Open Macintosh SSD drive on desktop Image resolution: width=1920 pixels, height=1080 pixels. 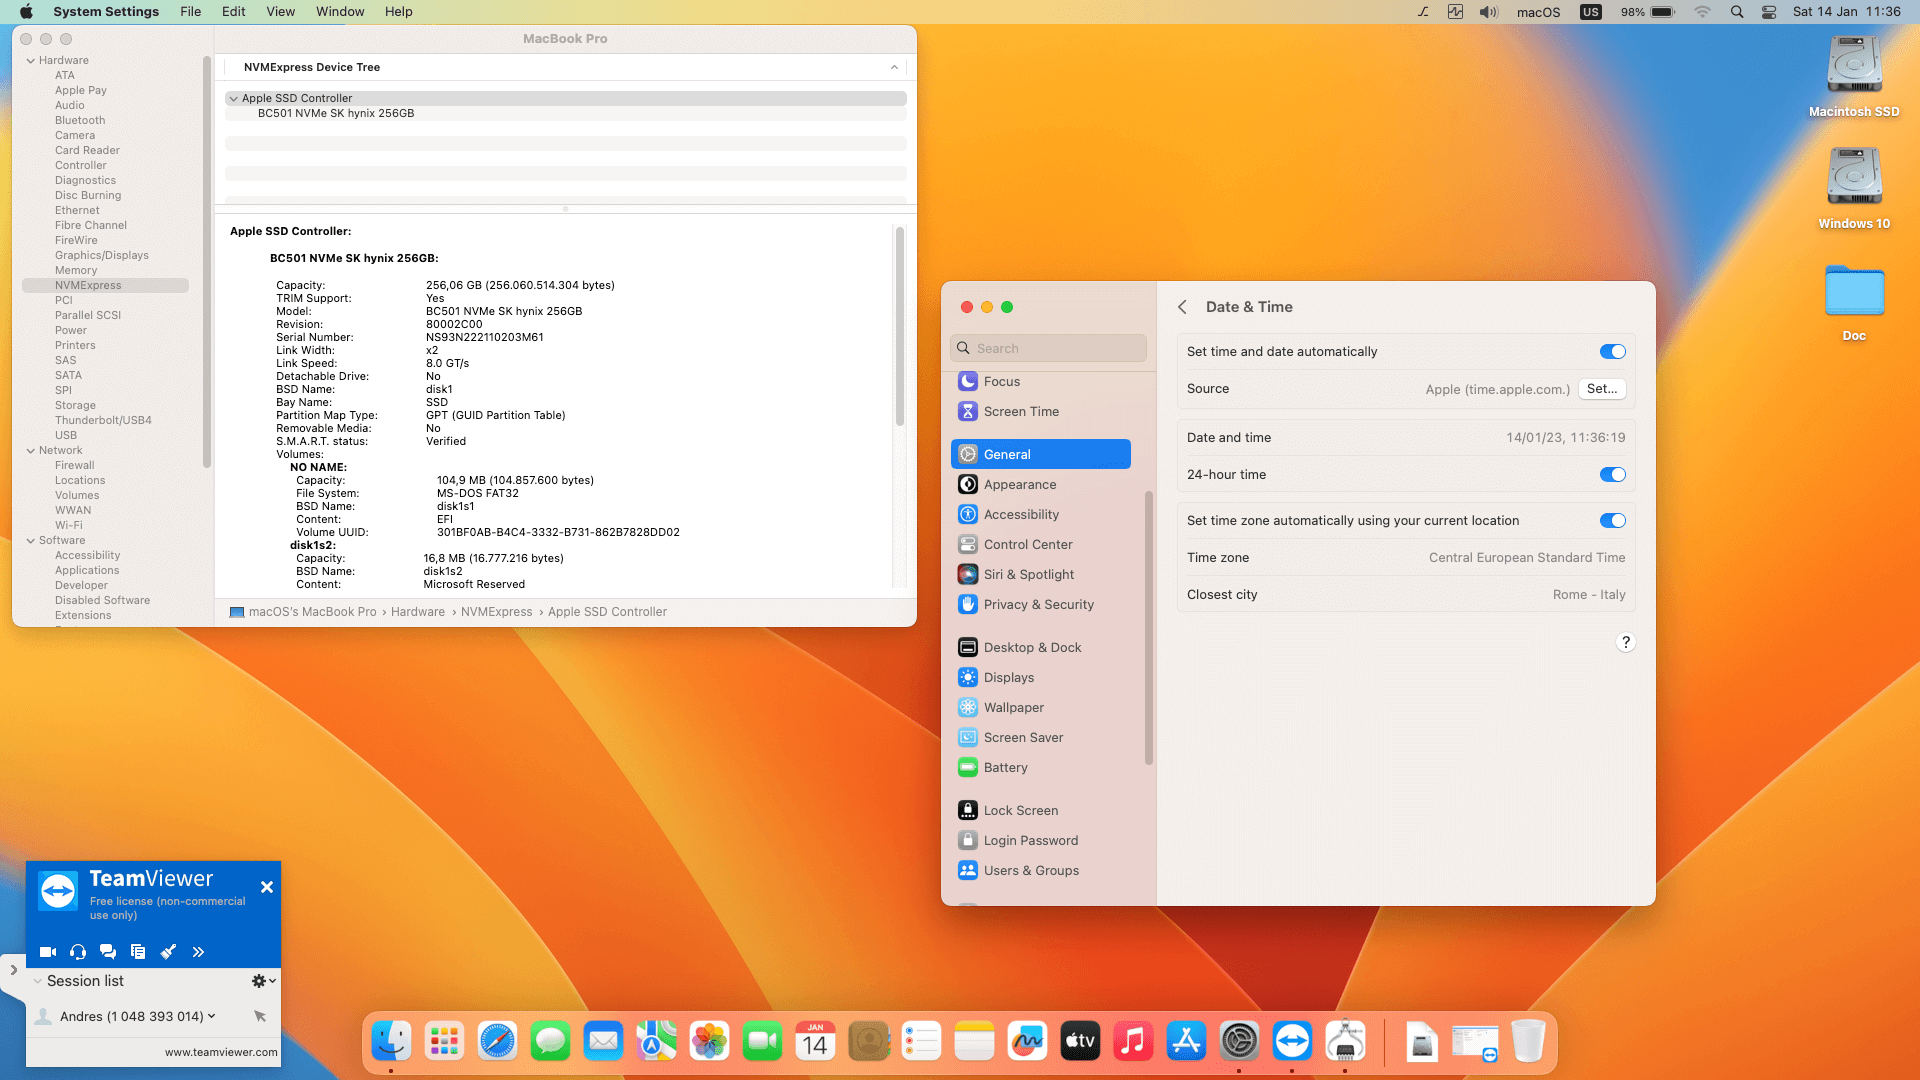click(1854, 77)
